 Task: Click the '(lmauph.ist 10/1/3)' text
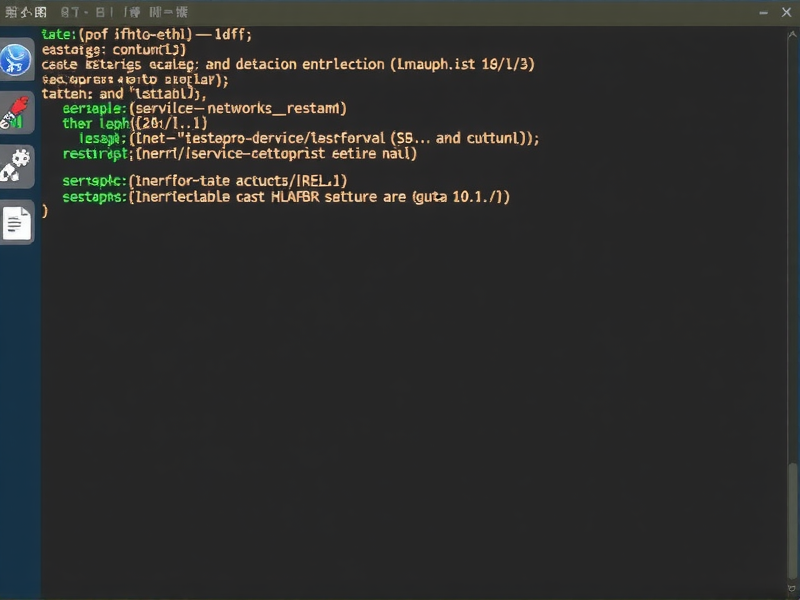click(462, 64)
